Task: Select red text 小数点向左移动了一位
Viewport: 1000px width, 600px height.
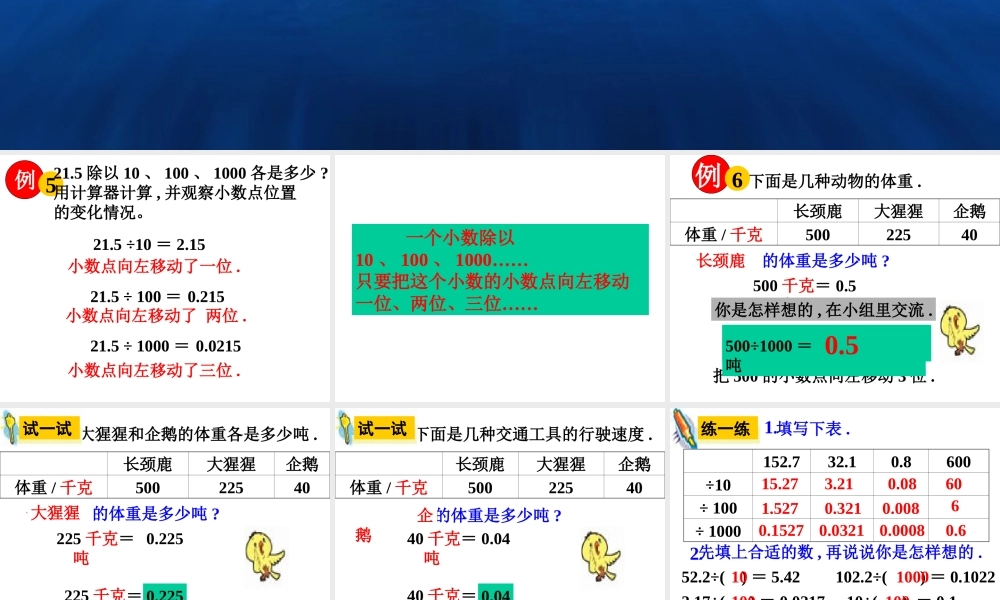Action: click(x=154, y=266)
